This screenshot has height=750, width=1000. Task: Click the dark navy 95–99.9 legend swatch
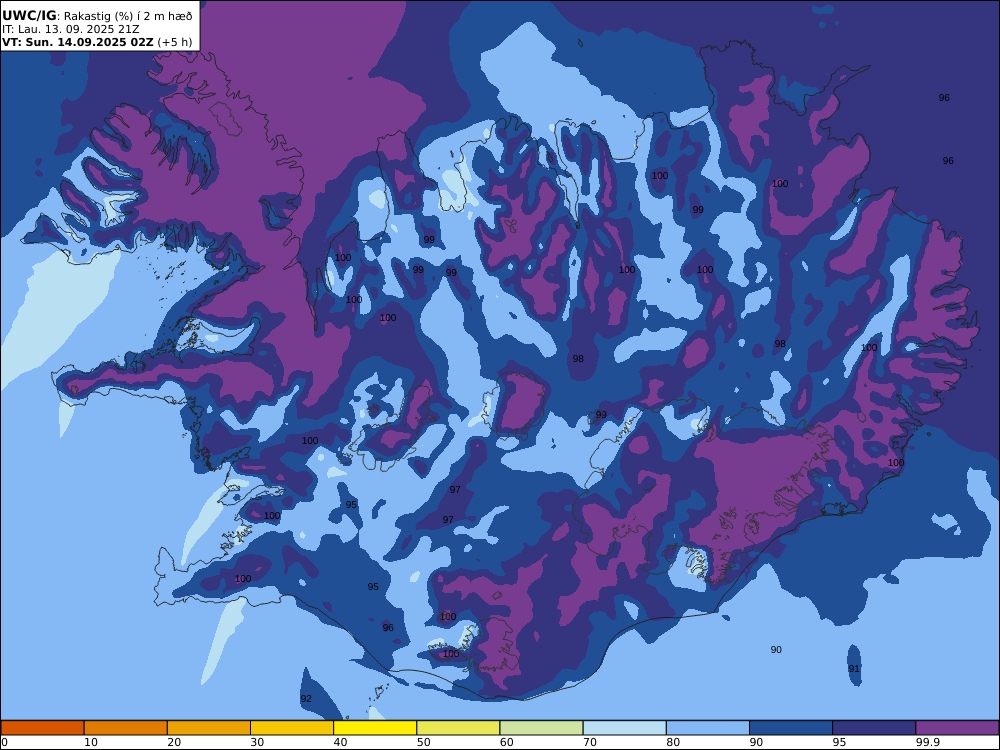pyautogui.click(x=874, y=728)
